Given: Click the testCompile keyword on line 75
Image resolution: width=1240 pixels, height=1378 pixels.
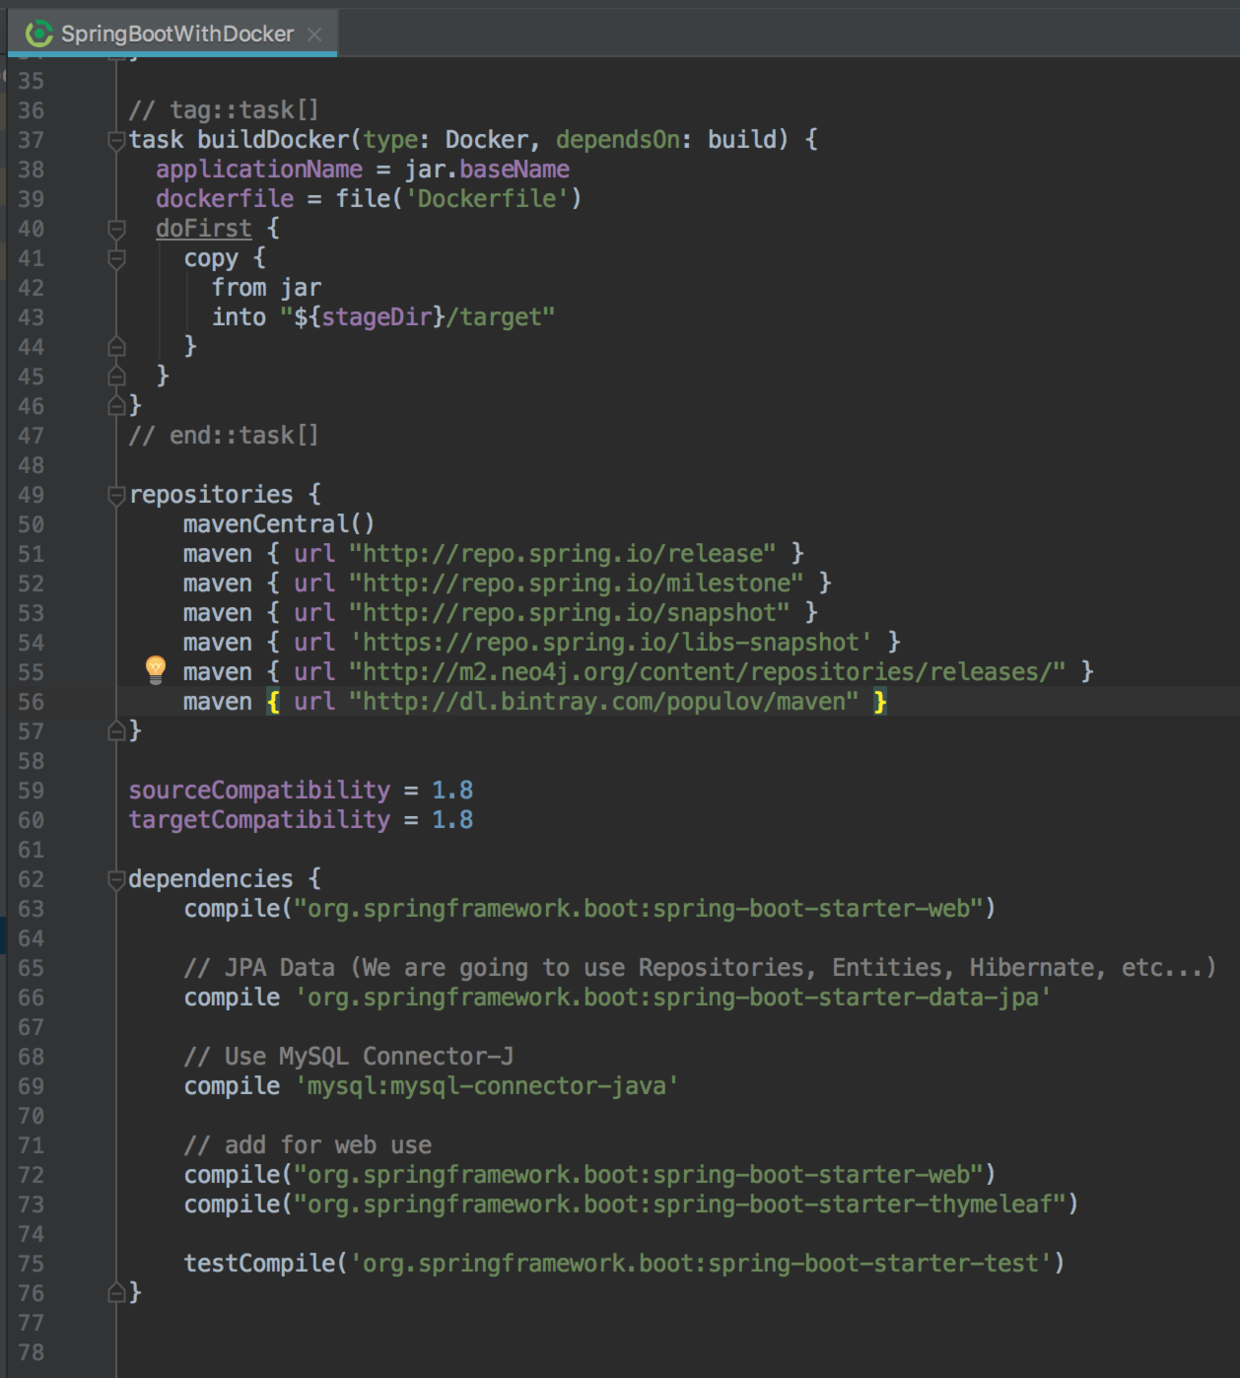Looking at the screenshot, I should click(x=259, y=1263).
